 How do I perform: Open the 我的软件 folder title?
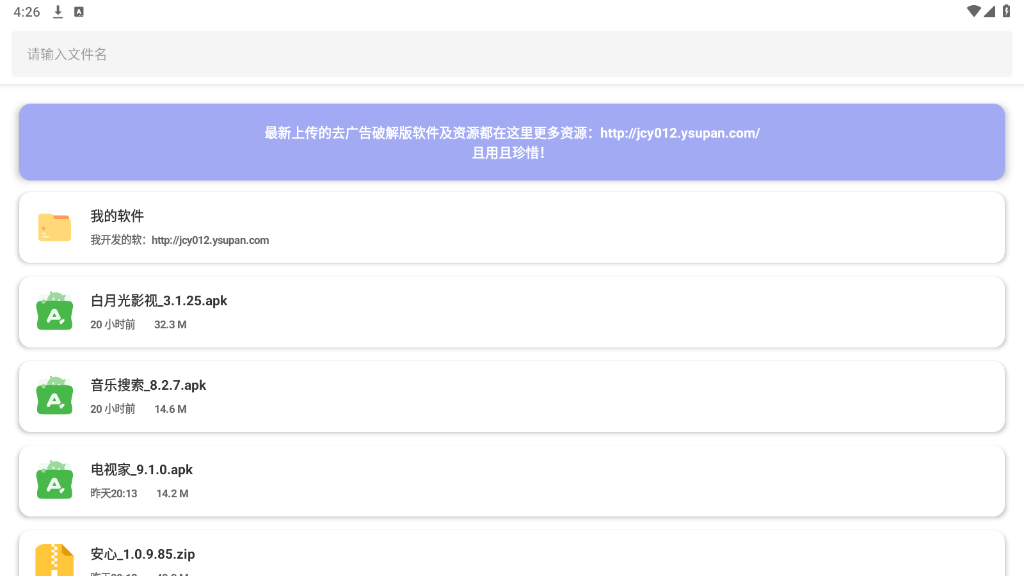pos(117,216)
